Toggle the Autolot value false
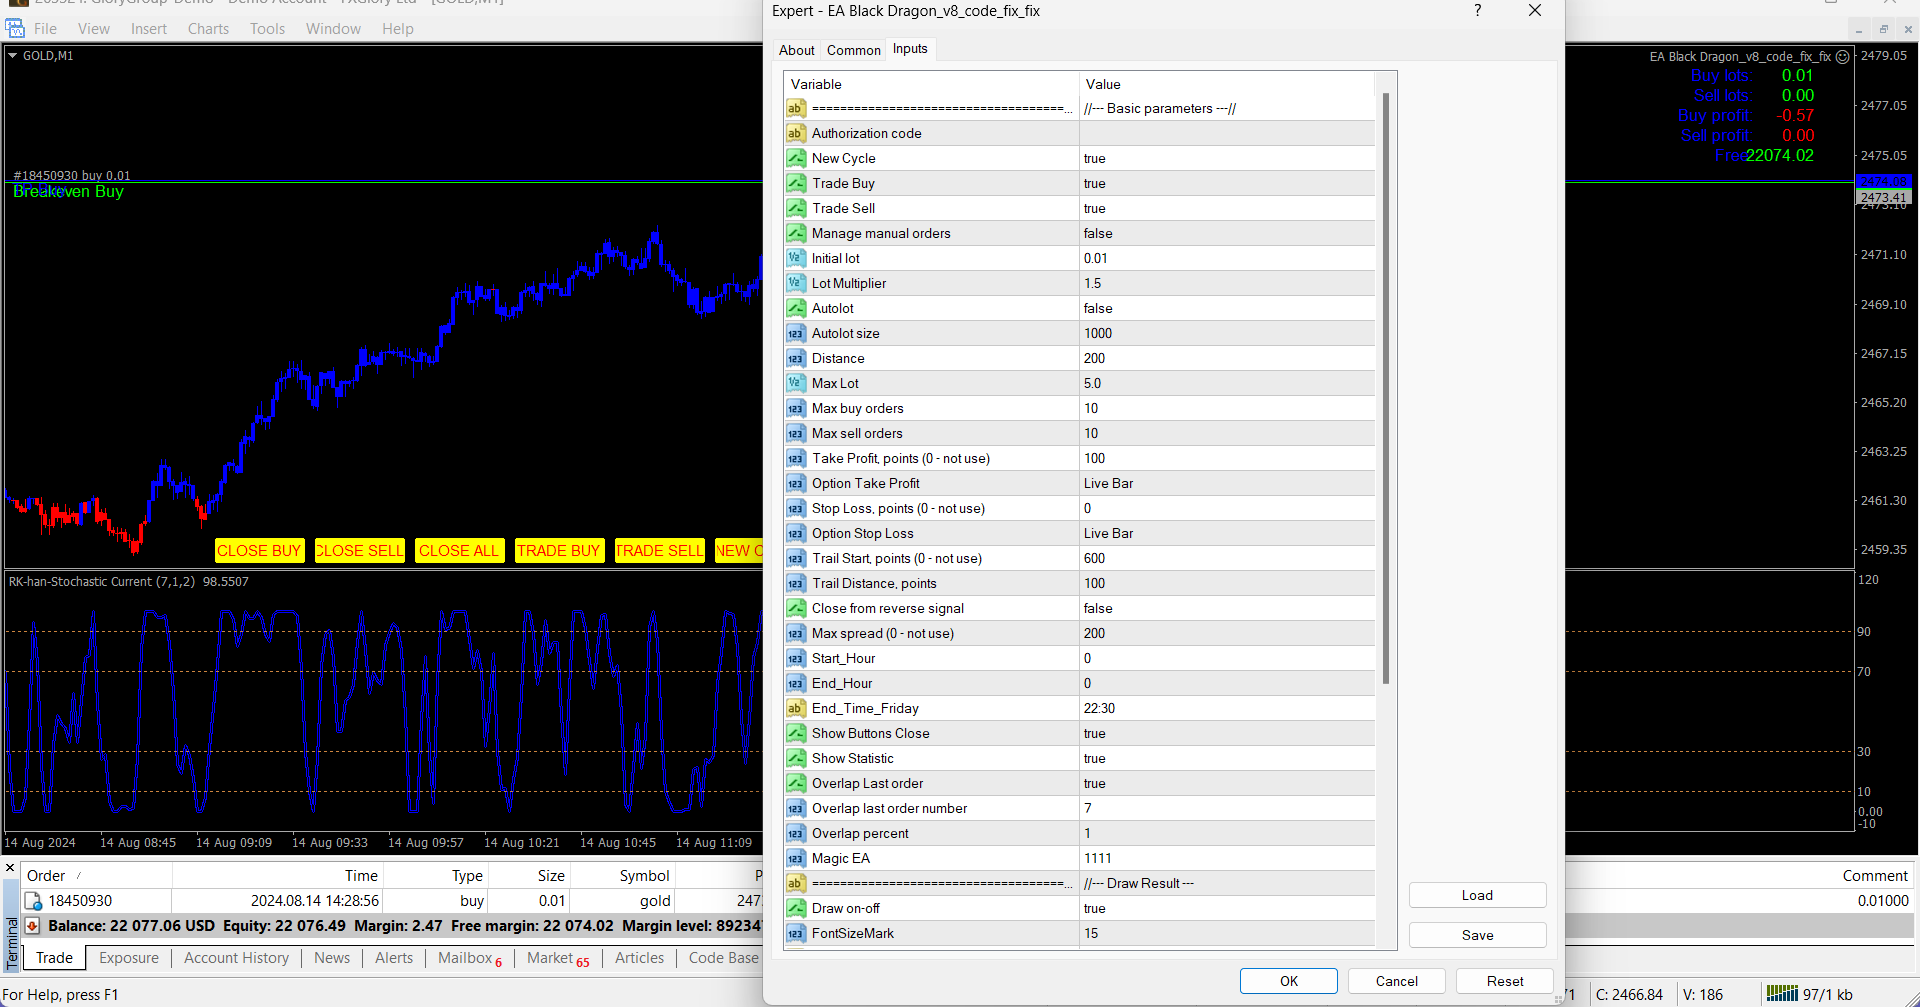The width and height of the screenshot is (1920, 1007). (x=1098, y=308)
